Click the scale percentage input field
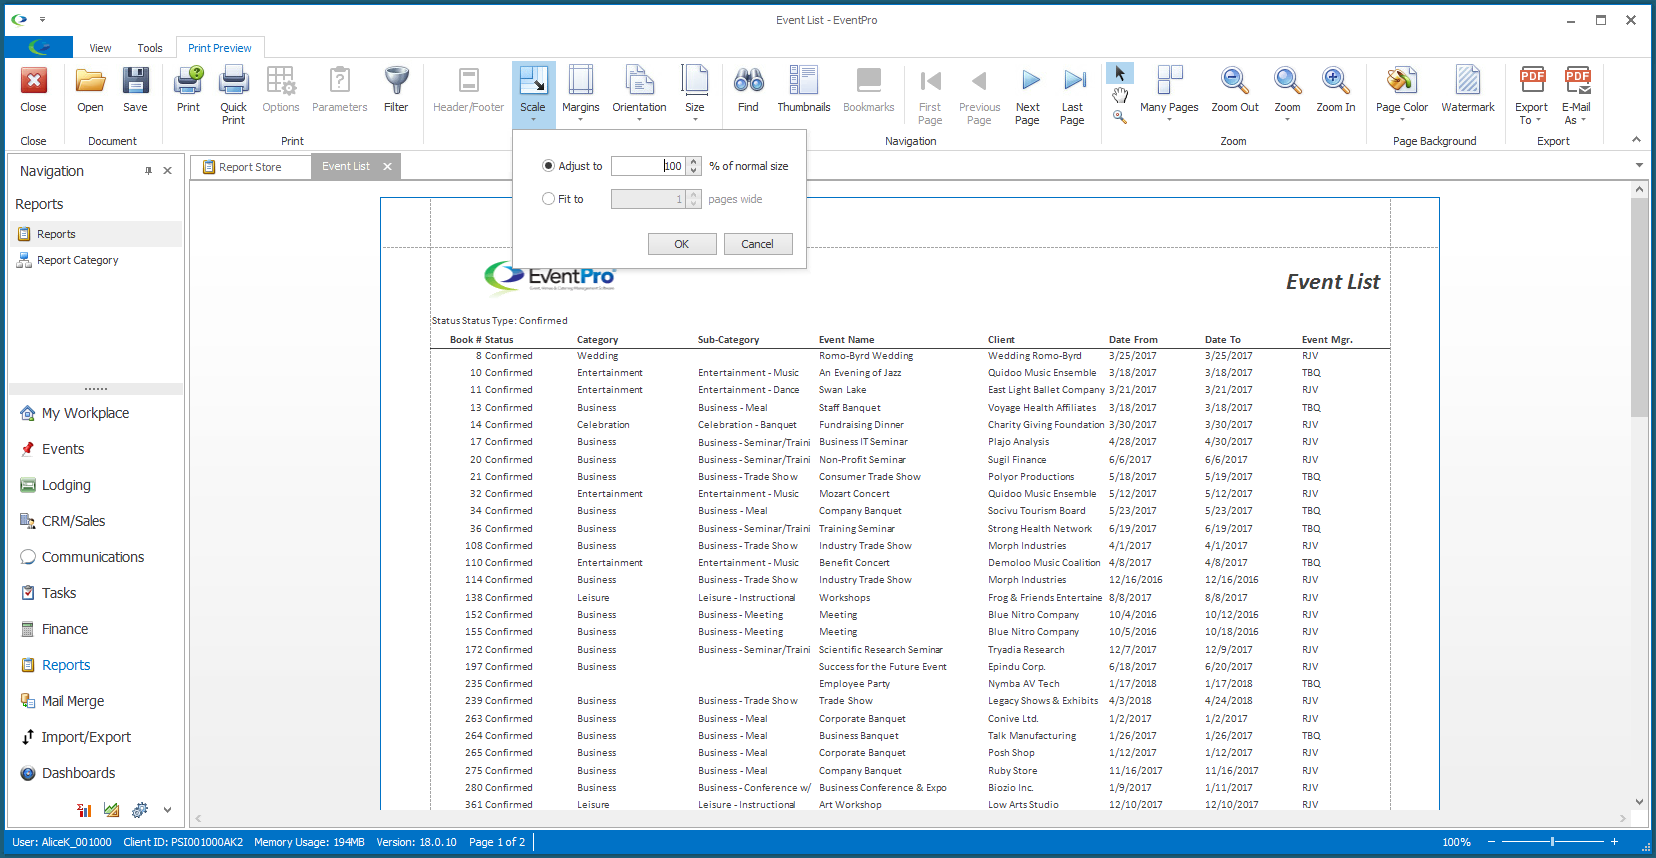The height and width of the screenshot is (858, 1656). click(x=648, y=166)
